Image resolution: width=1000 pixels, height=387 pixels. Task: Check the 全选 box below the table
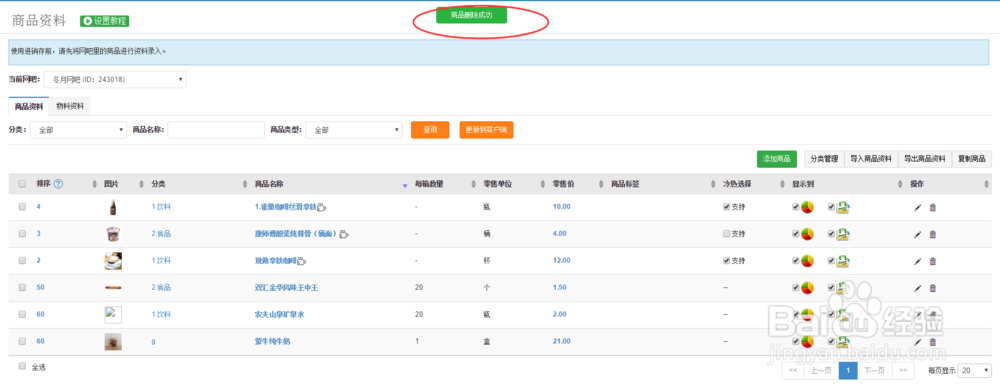22,366
